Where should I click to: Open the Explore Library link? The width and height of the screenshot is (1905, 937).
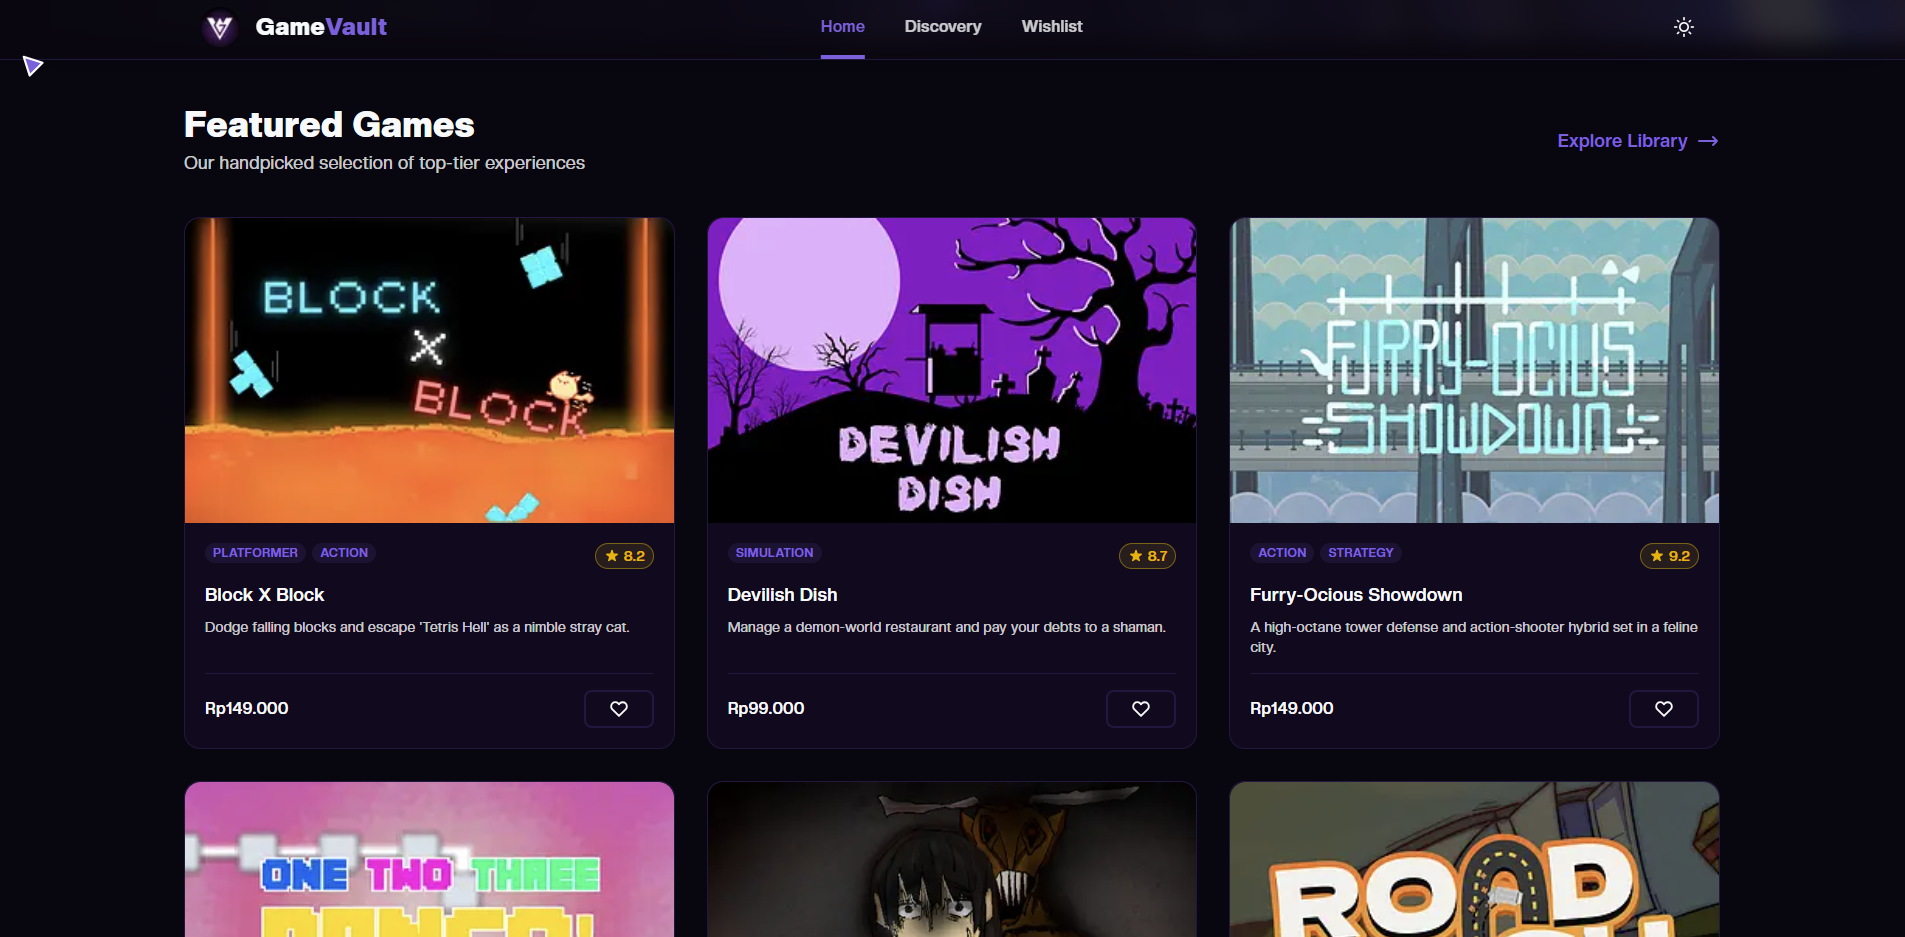pos(1637,141)
